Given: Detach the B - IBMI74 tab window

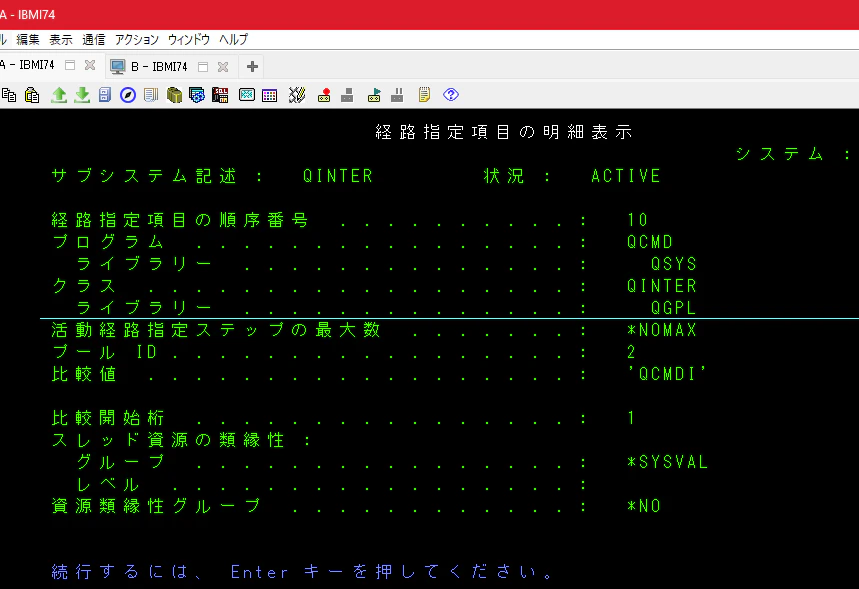Looking at the screenshot, I should tap(203, 67).
